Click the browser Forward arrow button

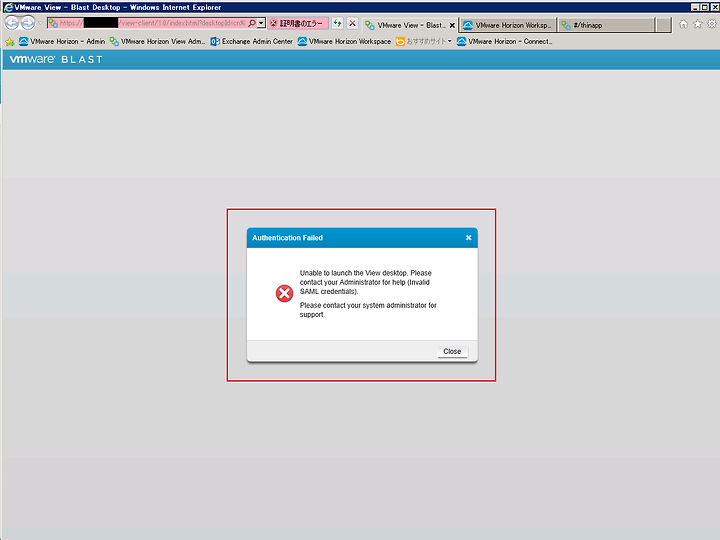[28, 22]
